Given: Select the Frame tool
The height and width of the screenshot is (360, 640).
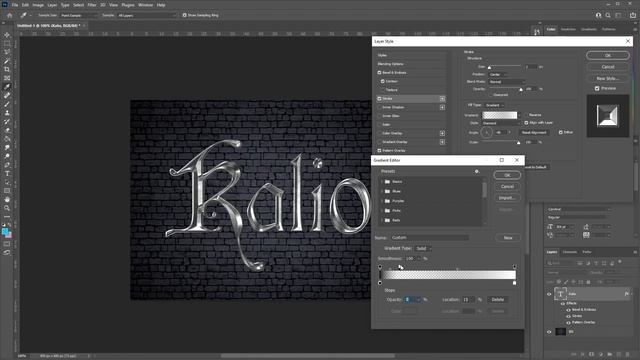Looking at the screenshot, I should 7,78.
